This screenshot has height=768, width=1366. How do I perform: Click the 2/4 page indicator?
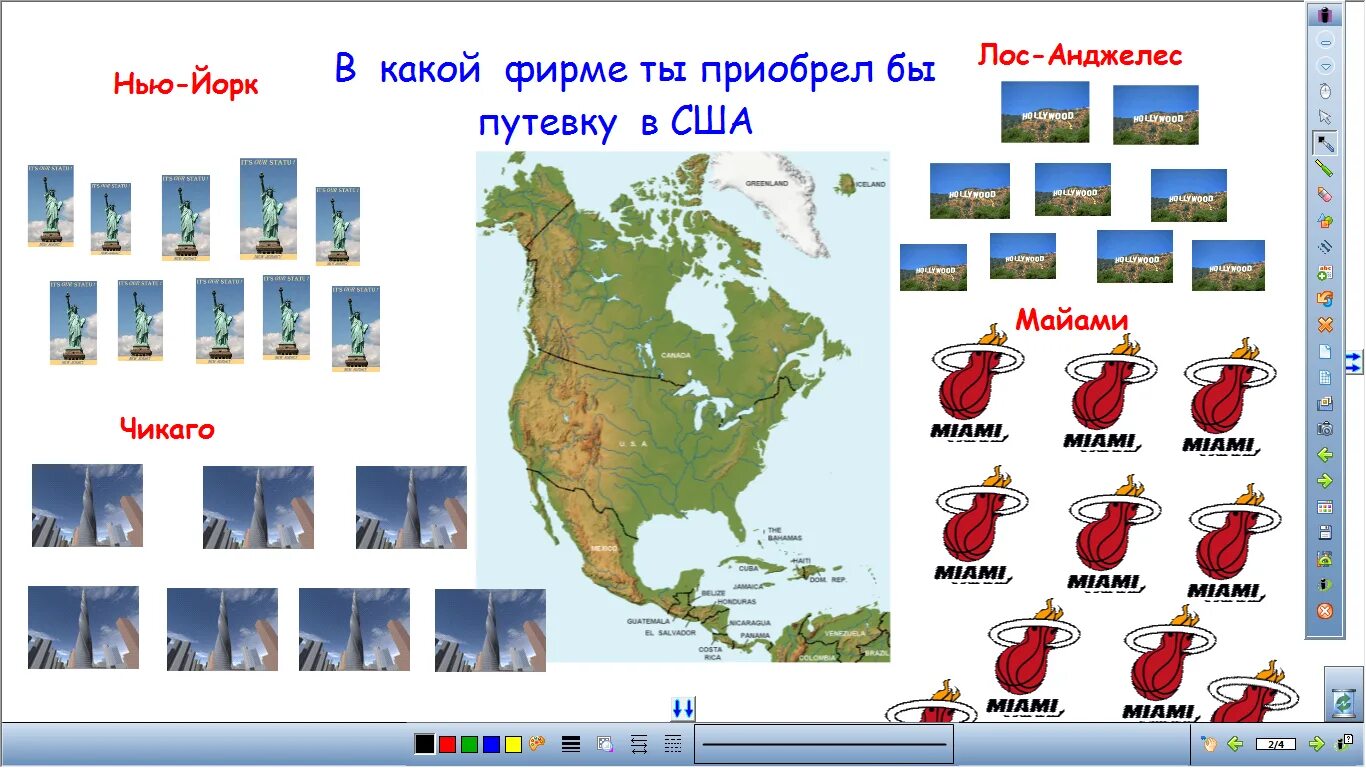point(1275,744)
